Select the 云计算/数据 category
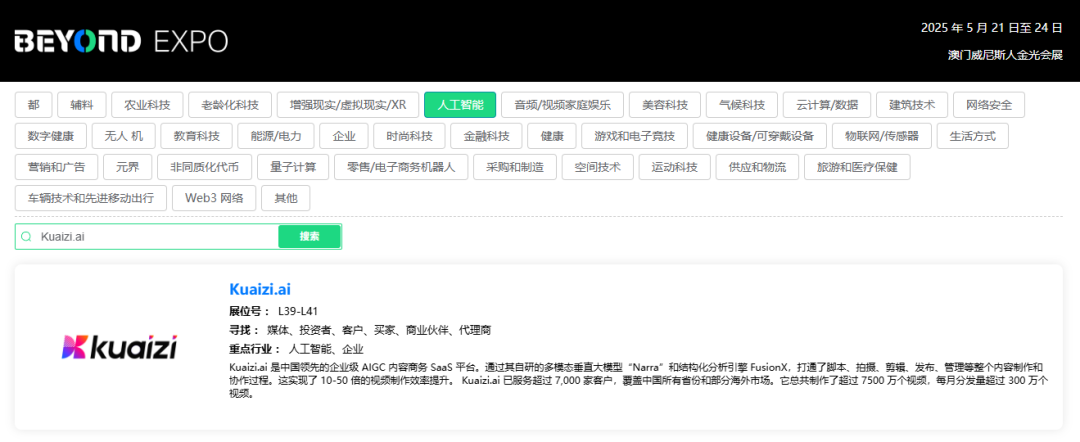This screenshot has width=1080, height=442. (827, 105)
